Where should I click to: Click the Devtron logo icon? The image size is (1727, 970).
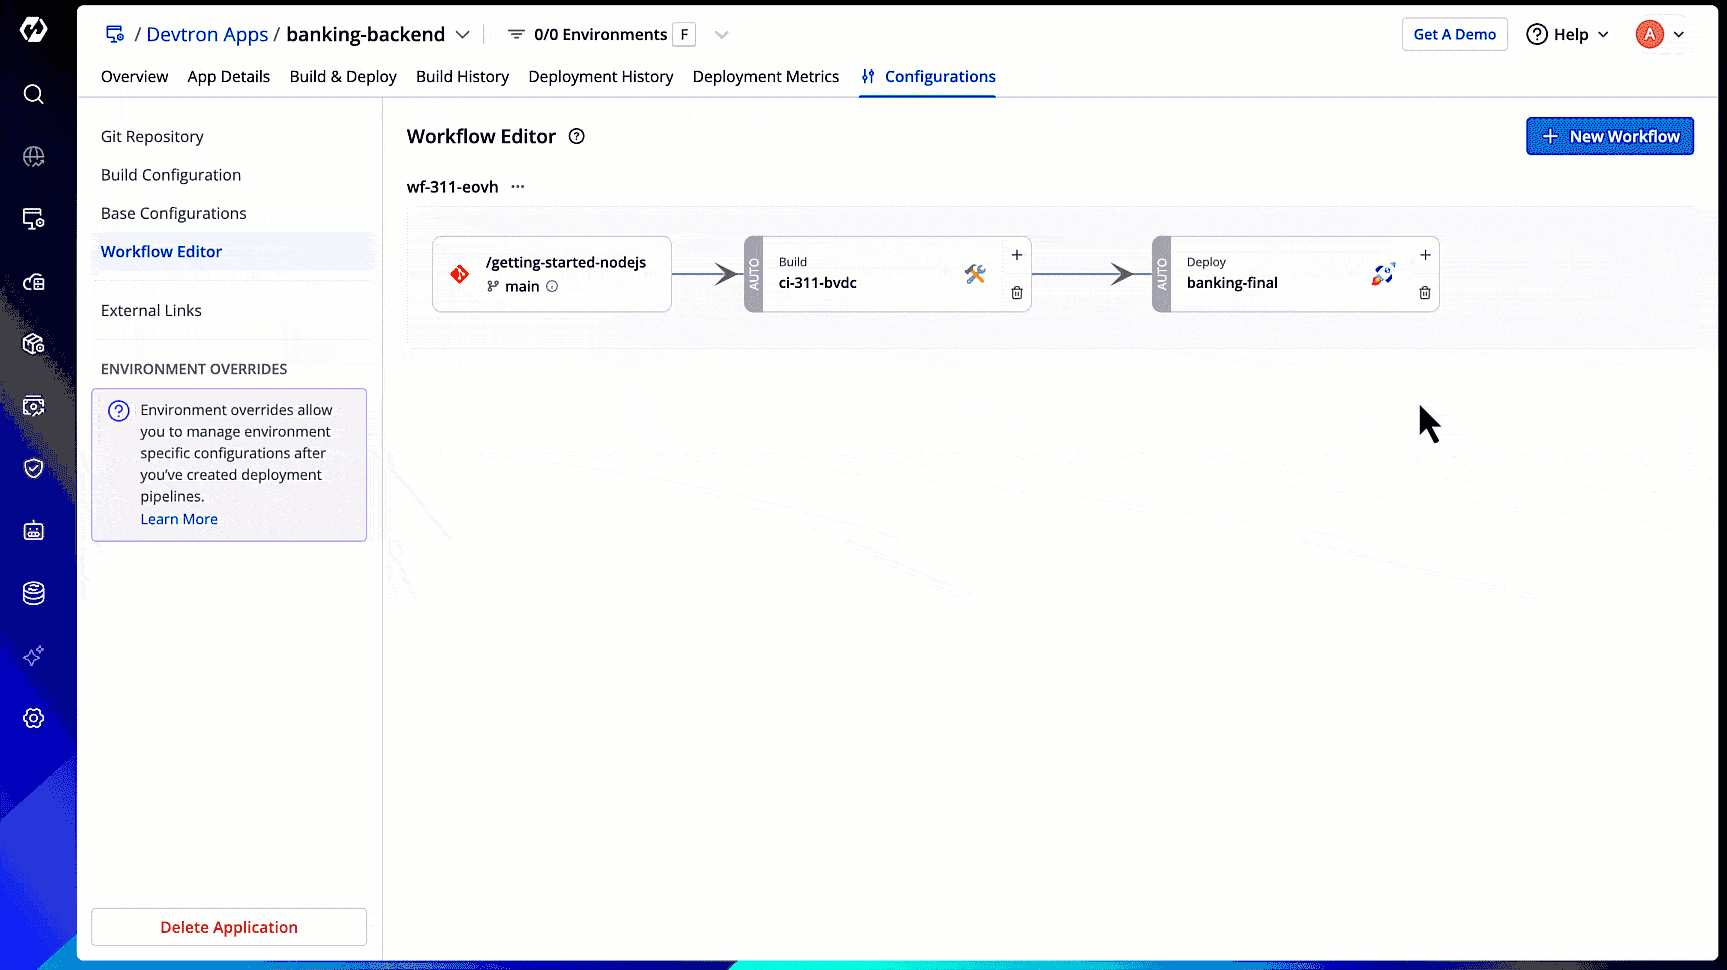[x=34, y=30]
